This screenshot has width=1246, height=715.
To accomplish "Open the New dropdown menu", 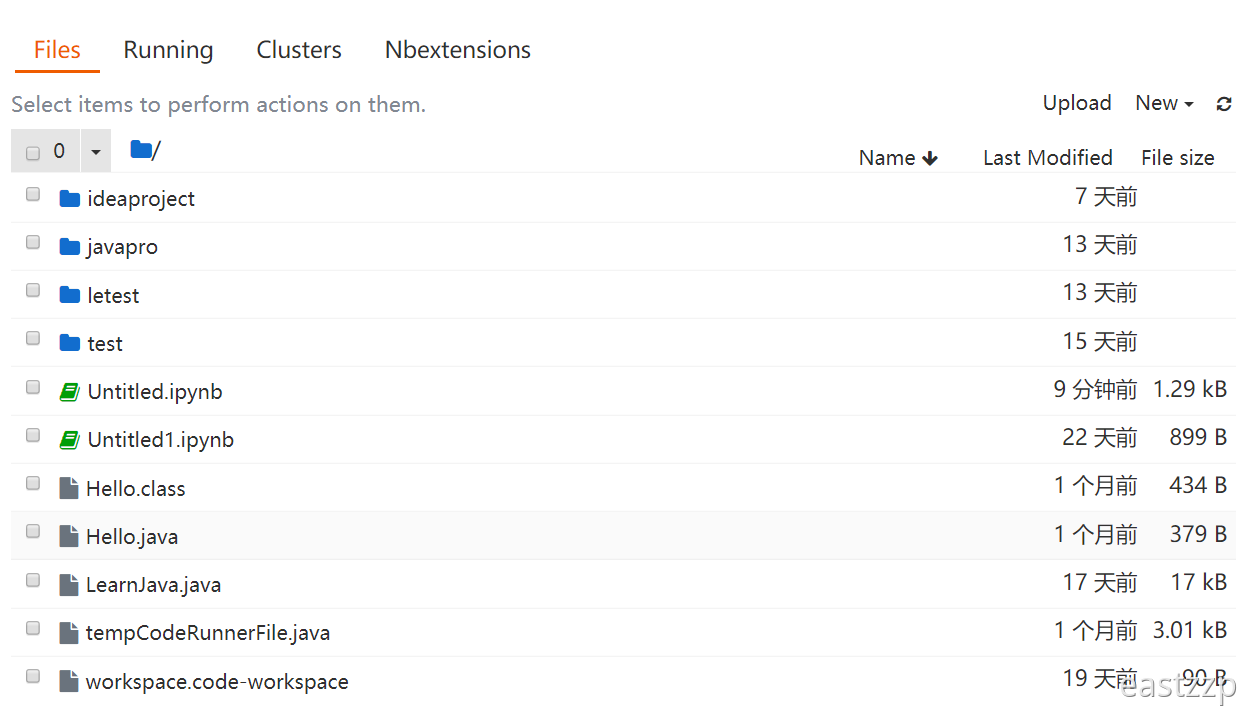I will click(x=1164, y=103).
